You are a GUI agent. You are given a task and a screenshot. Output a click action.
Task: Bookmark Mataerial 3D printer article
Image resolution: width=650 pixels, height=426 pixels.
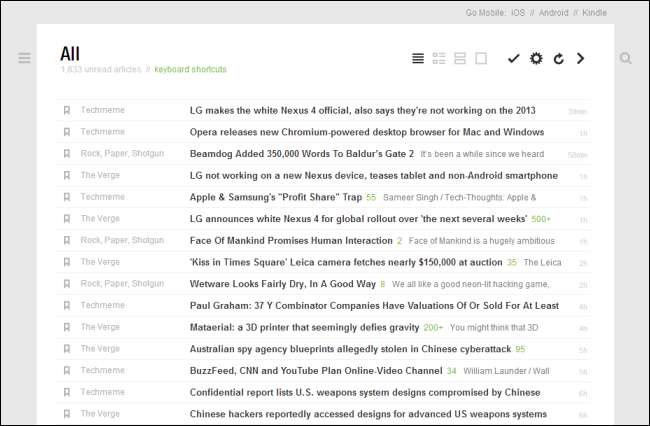[67, 327]
